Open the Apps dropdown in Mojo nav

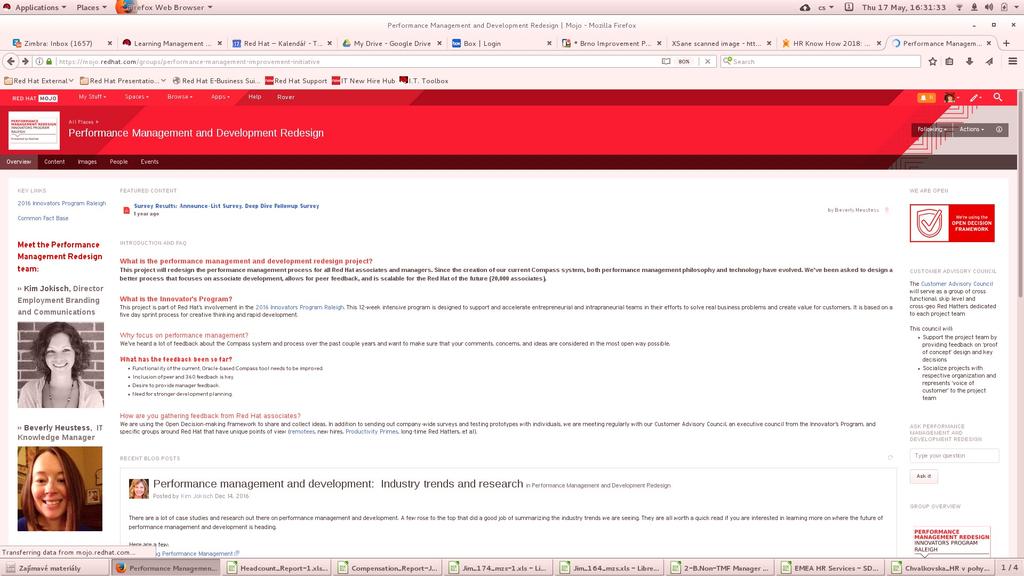(x=220, y=97)
